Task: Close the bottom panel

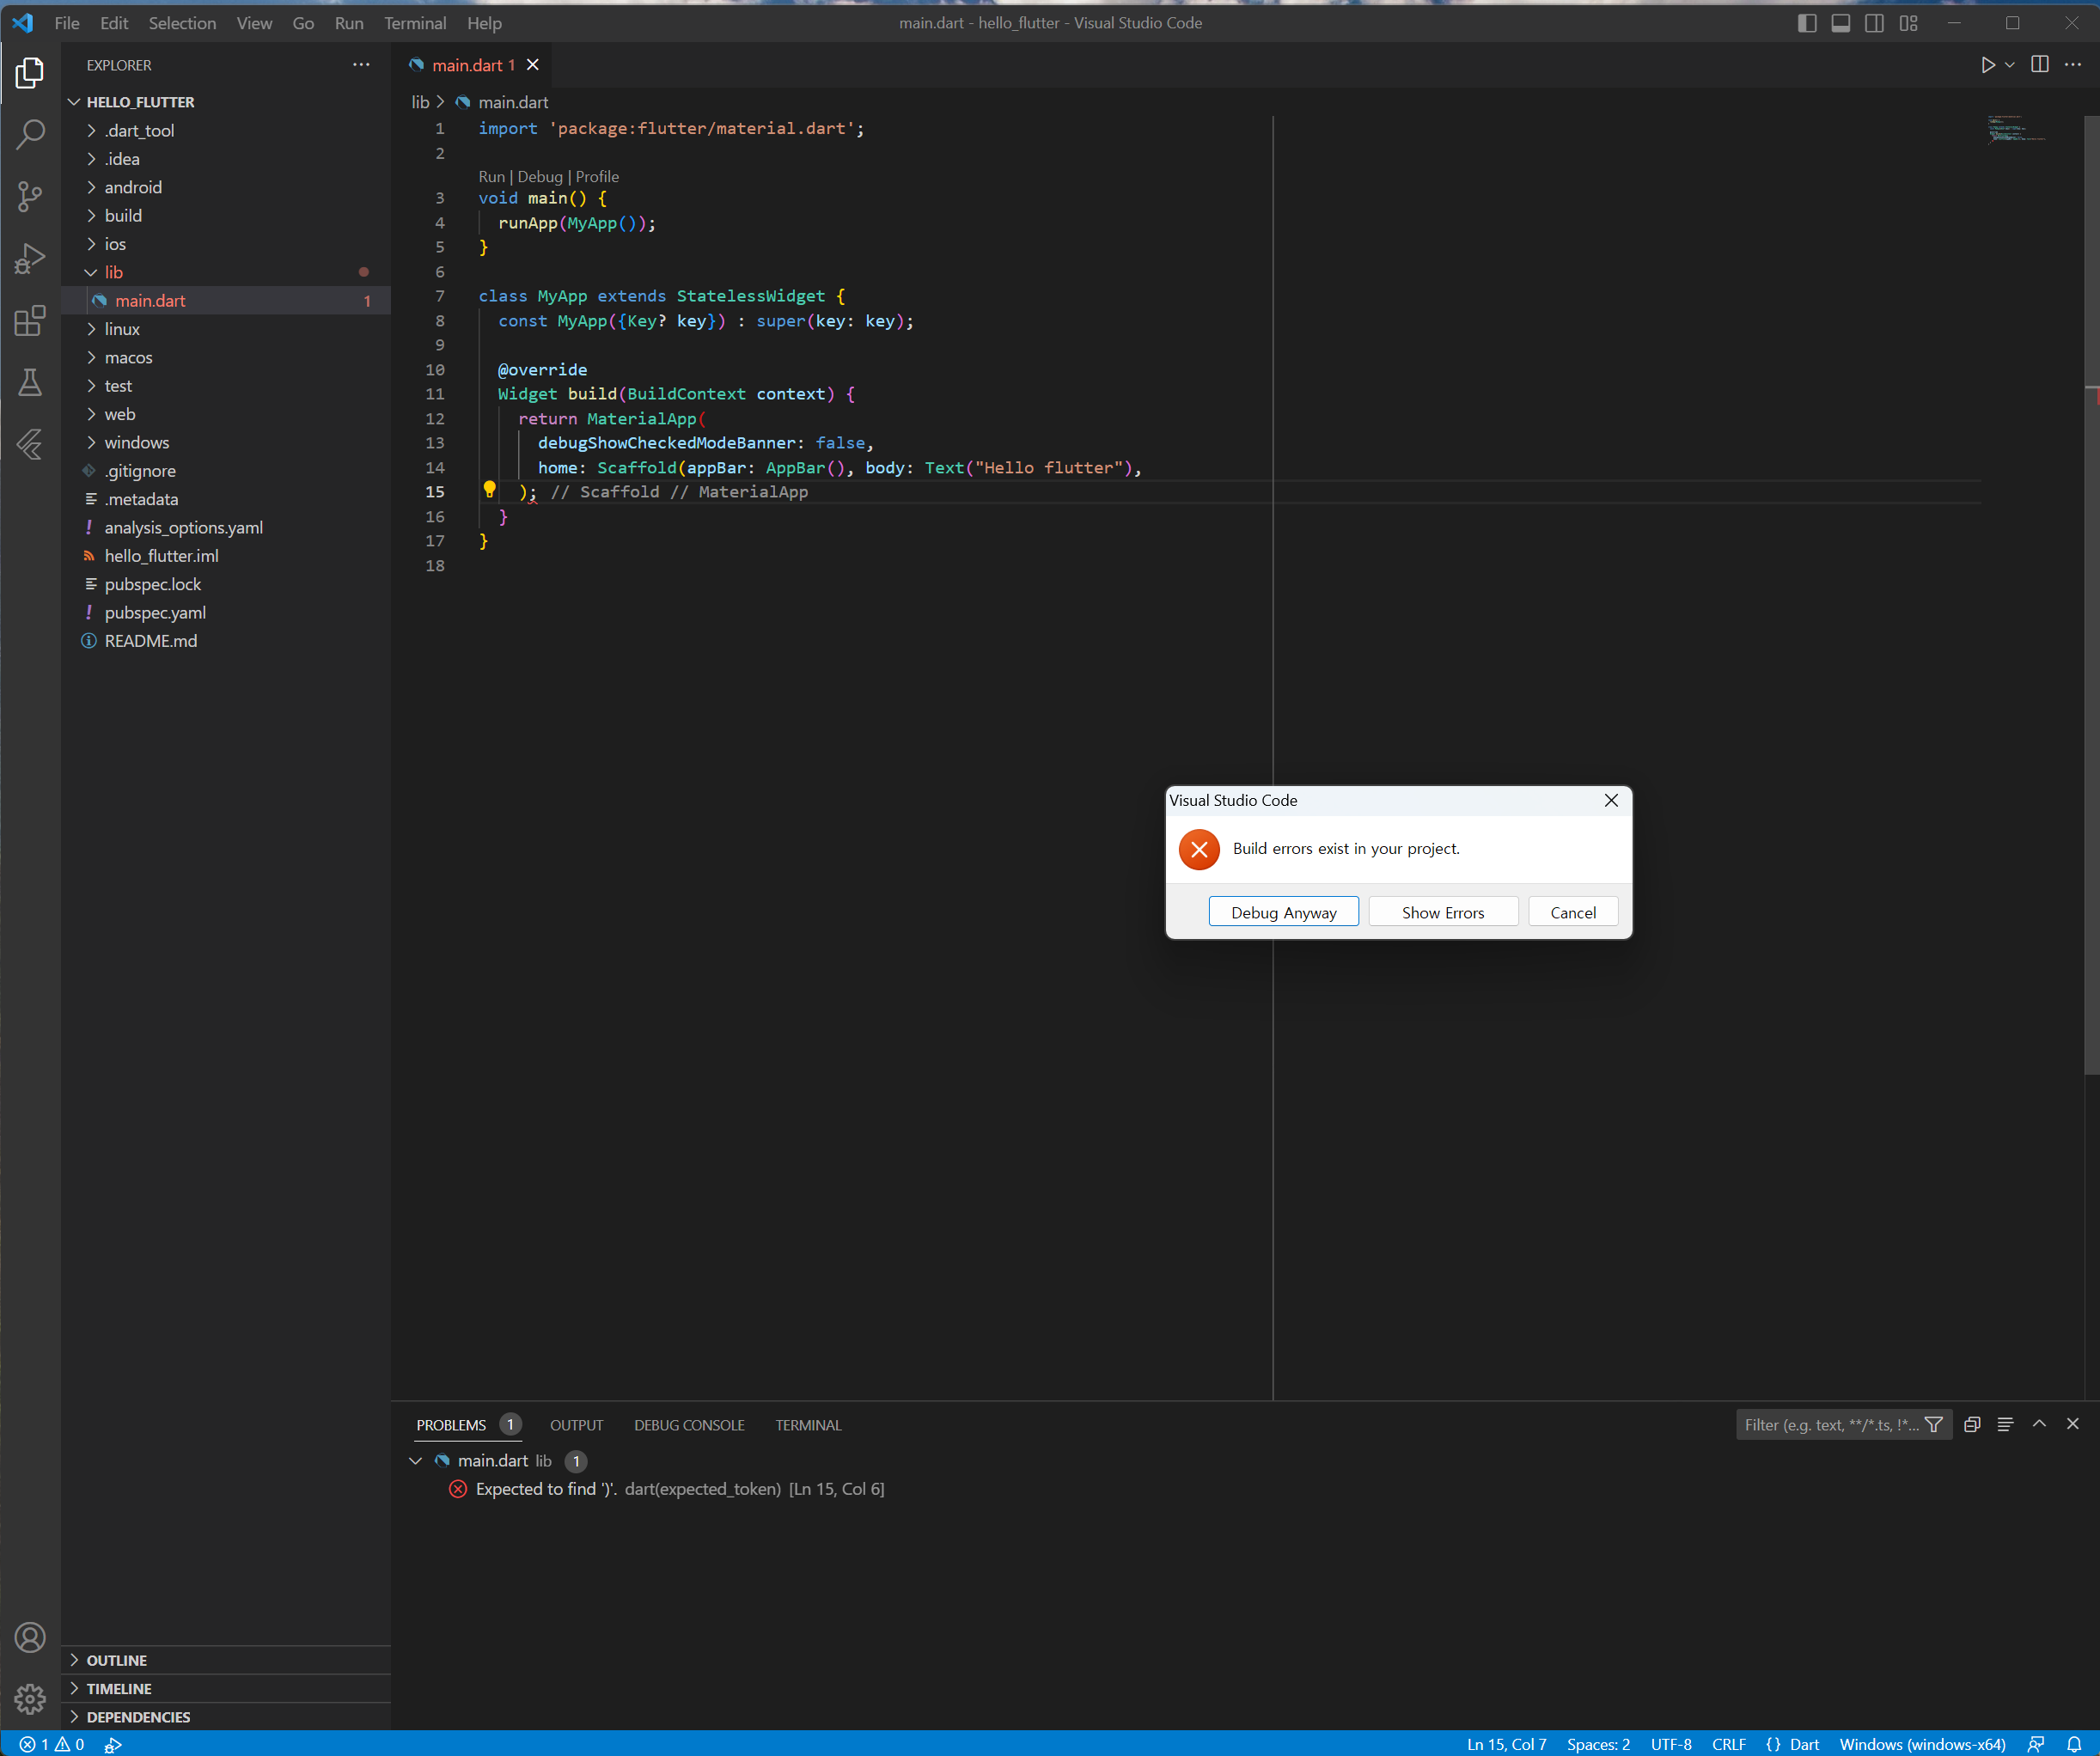Action: tap(2073, 1423)
